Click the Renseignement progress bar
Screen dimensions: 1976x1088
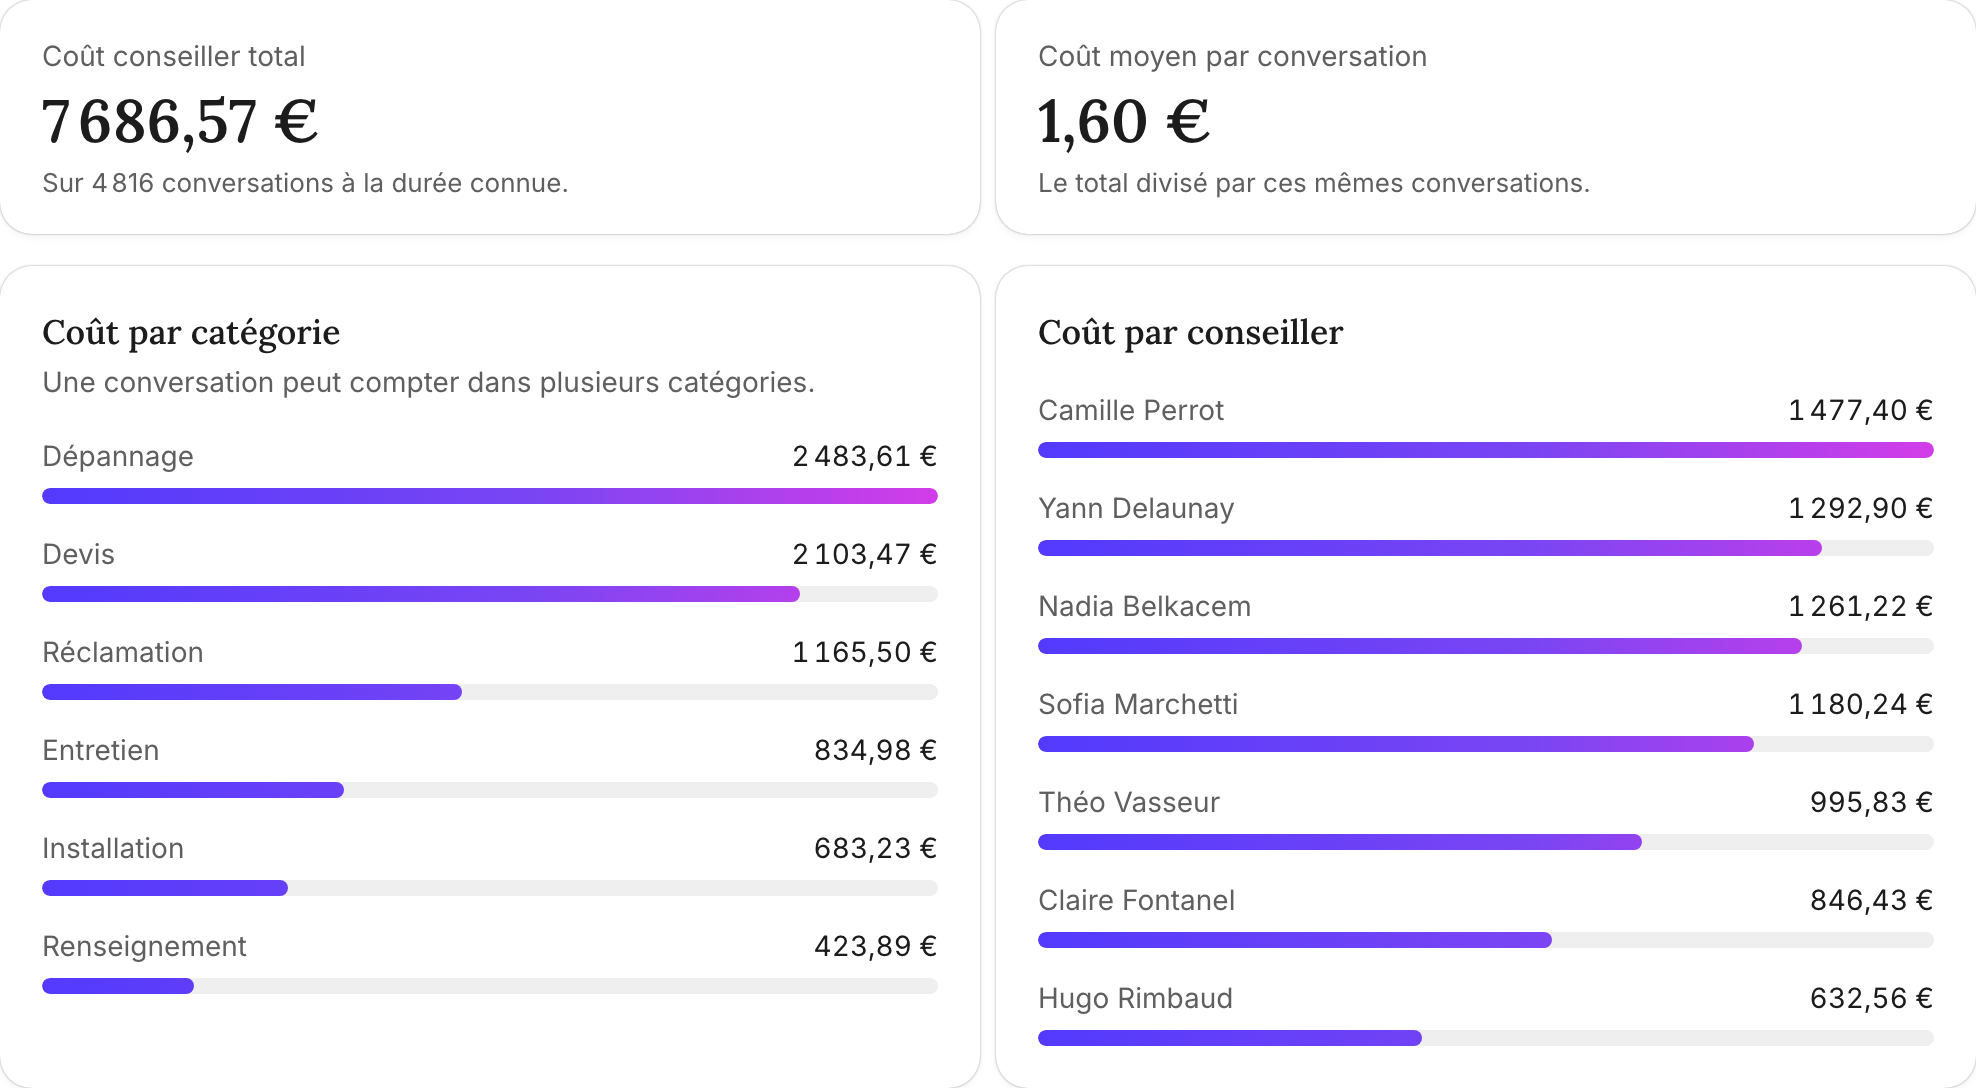click(490, 986)
